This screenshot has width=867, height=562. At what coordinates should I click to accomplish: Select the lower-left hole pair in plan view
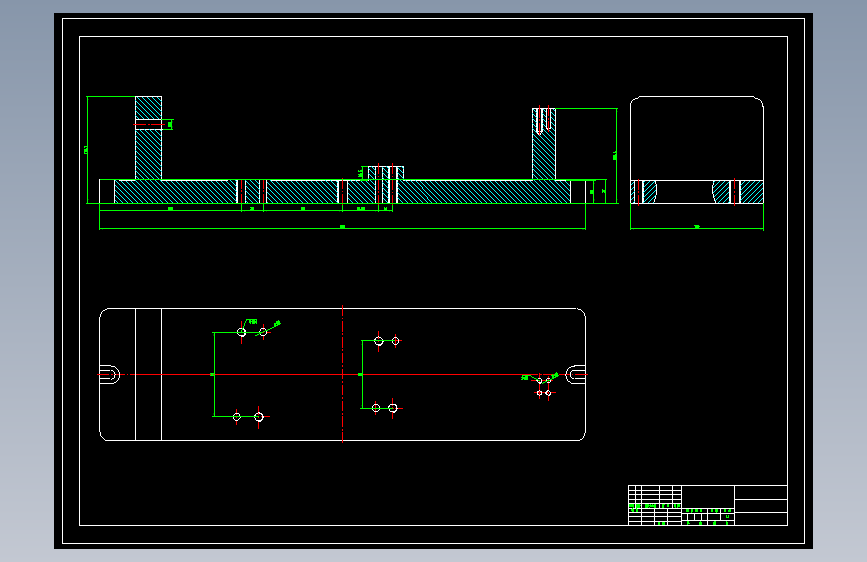[x=248, y=417]
